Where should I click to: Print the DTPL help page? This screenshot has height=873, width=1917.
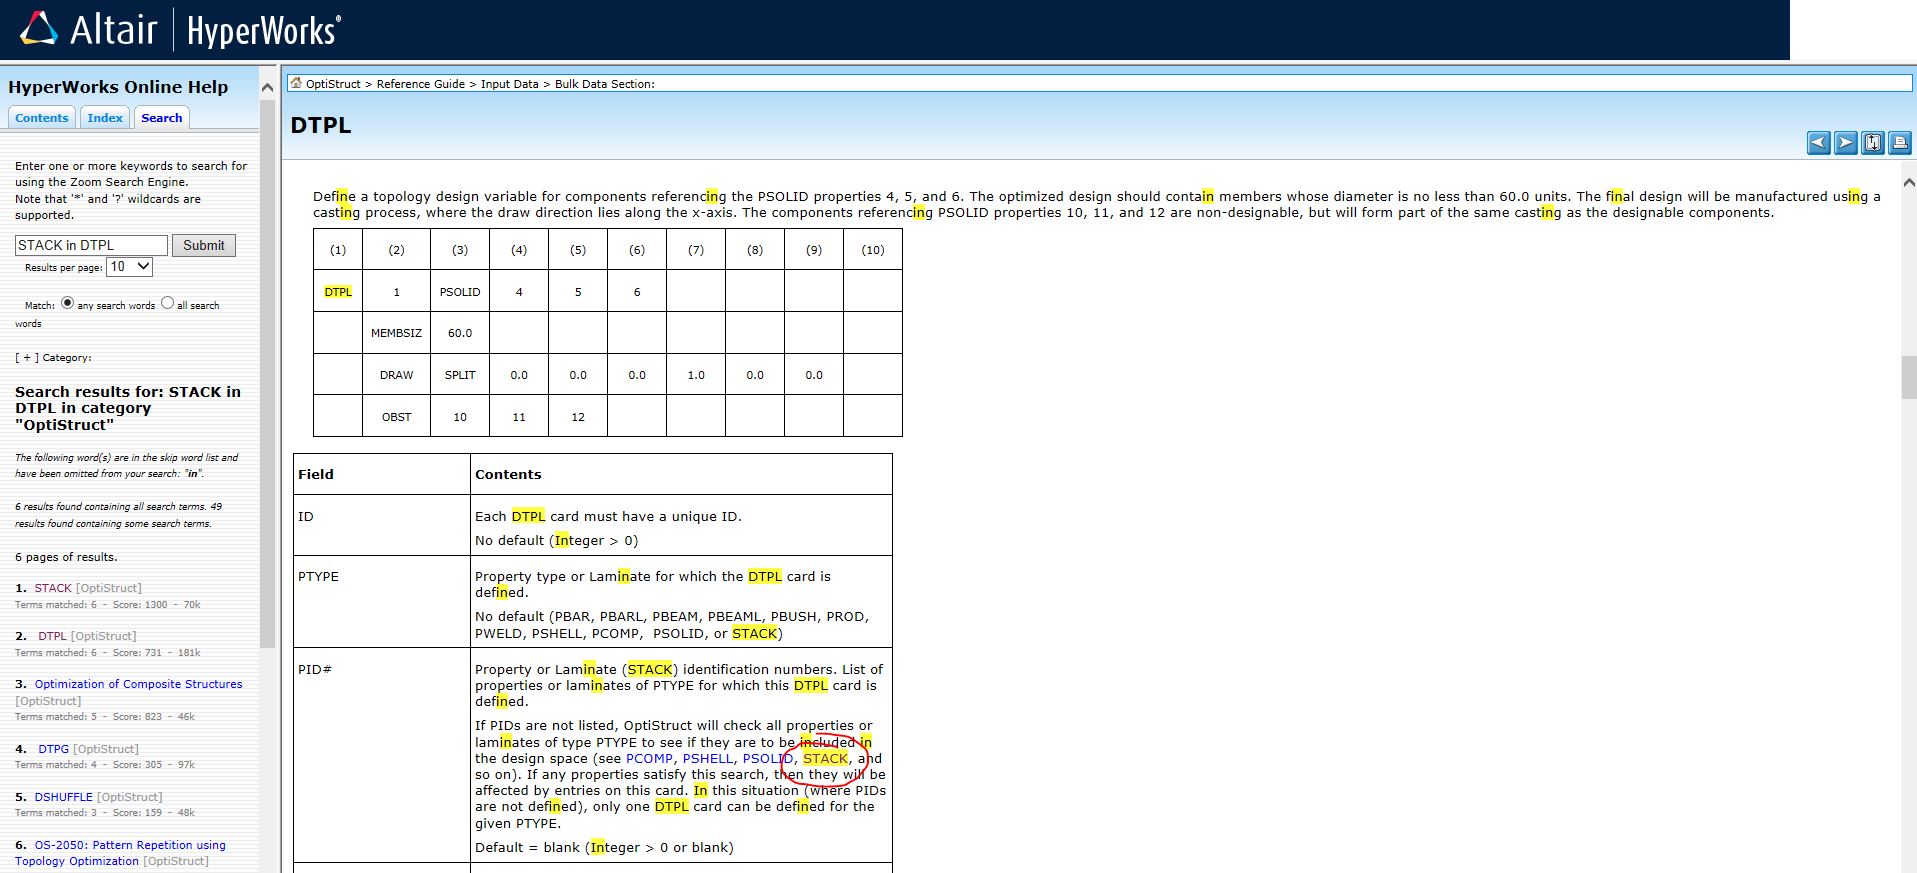(x=1899, y=143)
